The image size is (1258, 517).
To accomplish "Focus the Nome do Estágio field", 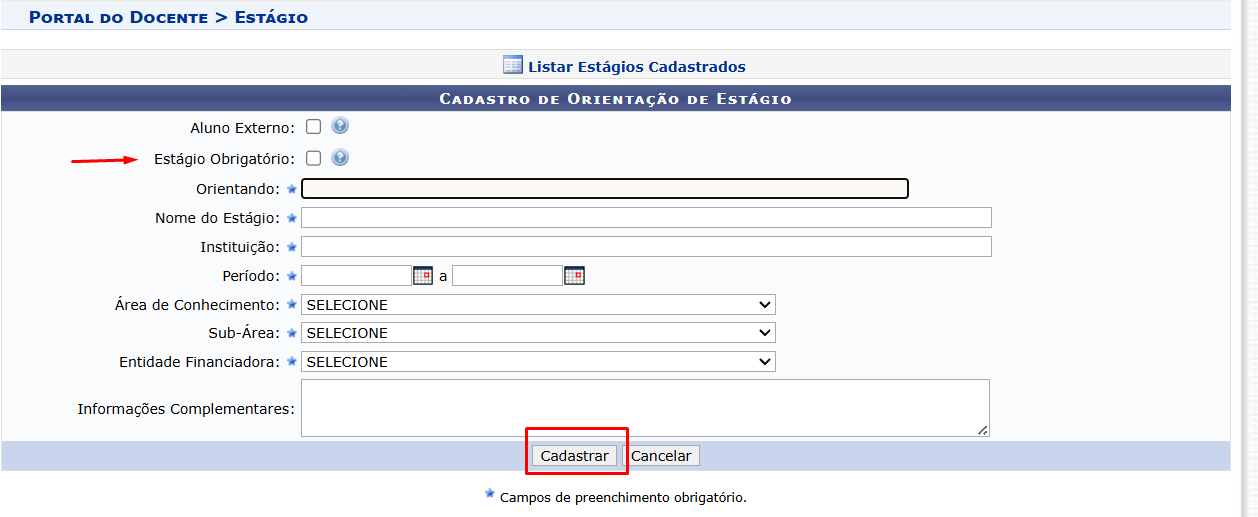I will click(646, 218).
